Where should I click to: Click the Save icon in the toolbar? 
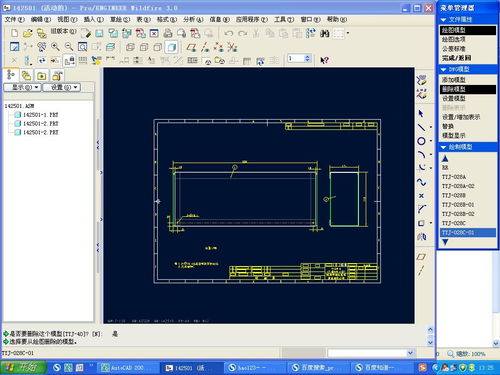tap(99, 33)
